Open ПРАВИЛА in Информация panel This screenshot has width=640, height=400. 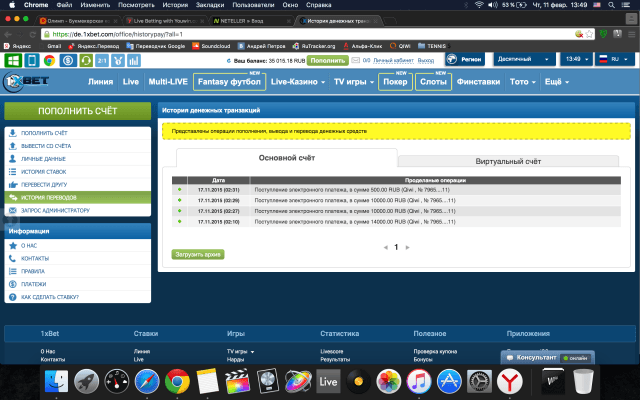tap(78, 271)
